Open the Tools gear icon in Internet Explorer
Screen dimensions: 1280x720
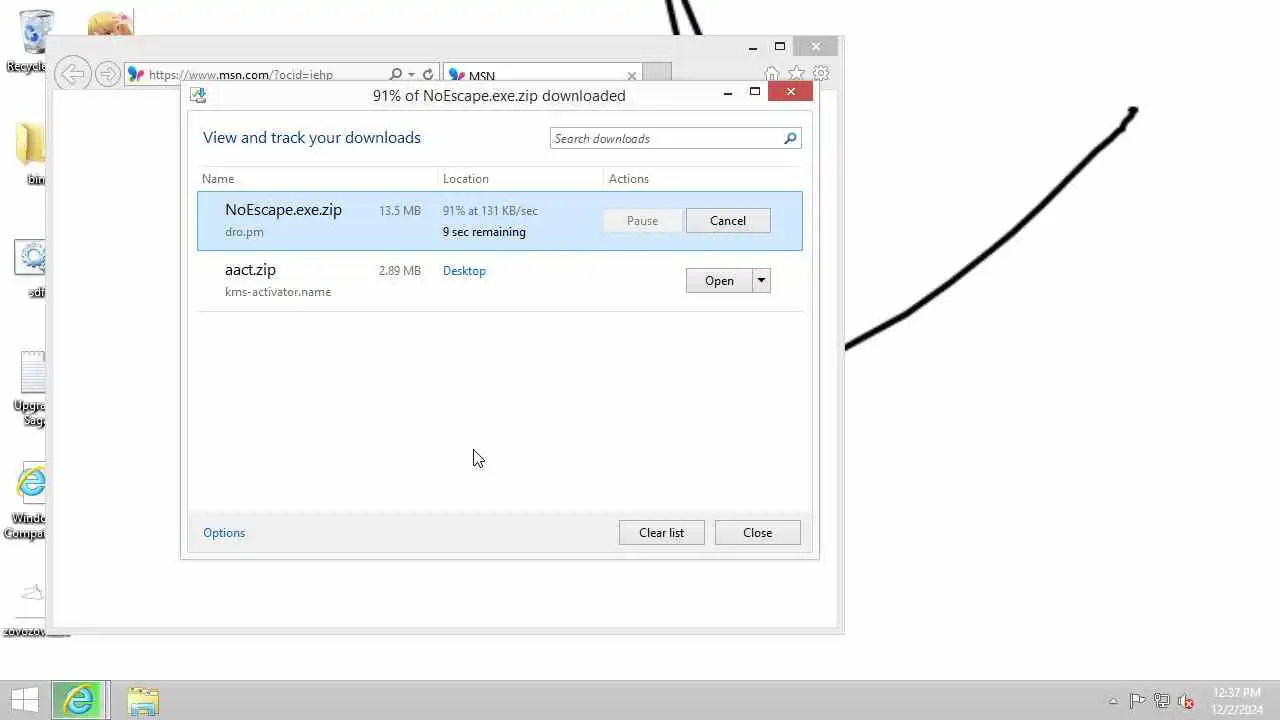821,73
